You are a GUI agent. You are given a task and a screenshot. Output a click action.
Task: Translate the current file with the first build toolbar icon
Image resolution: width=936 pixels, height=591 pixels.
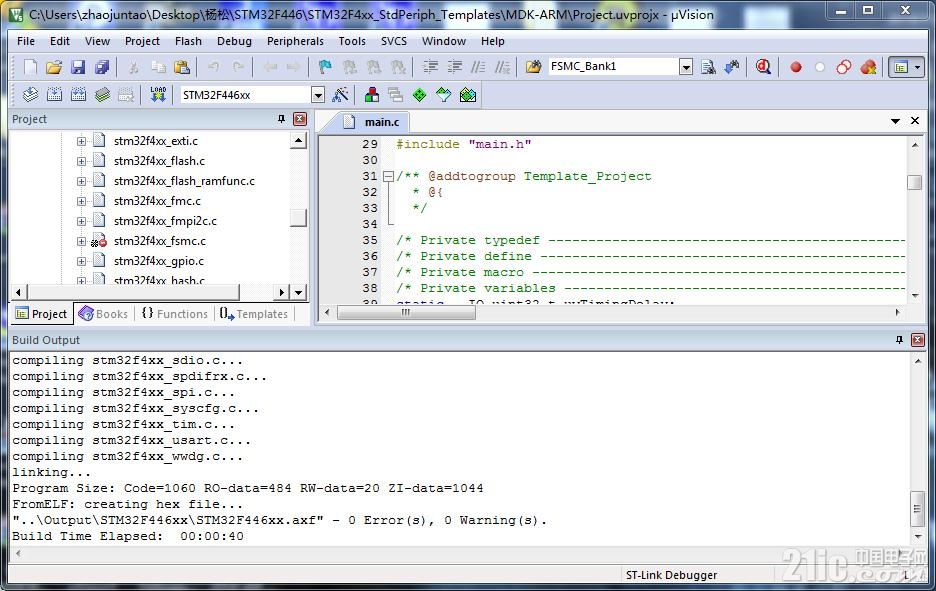coord(30,94)
